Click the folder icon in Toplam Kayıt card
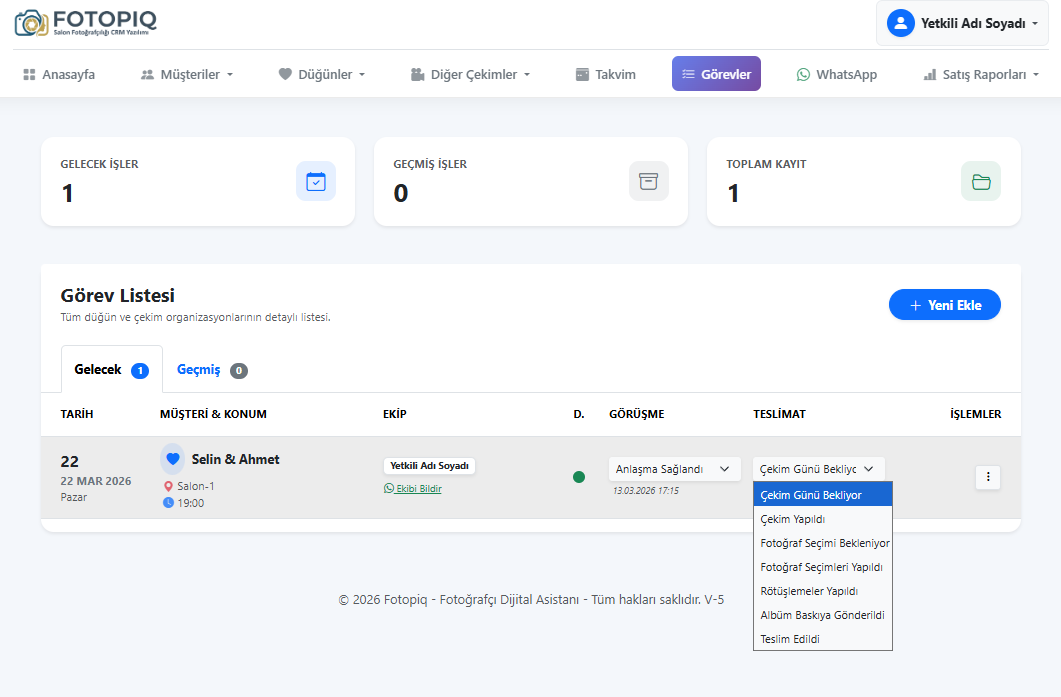Screen dimensions: 1061x697 980,181
